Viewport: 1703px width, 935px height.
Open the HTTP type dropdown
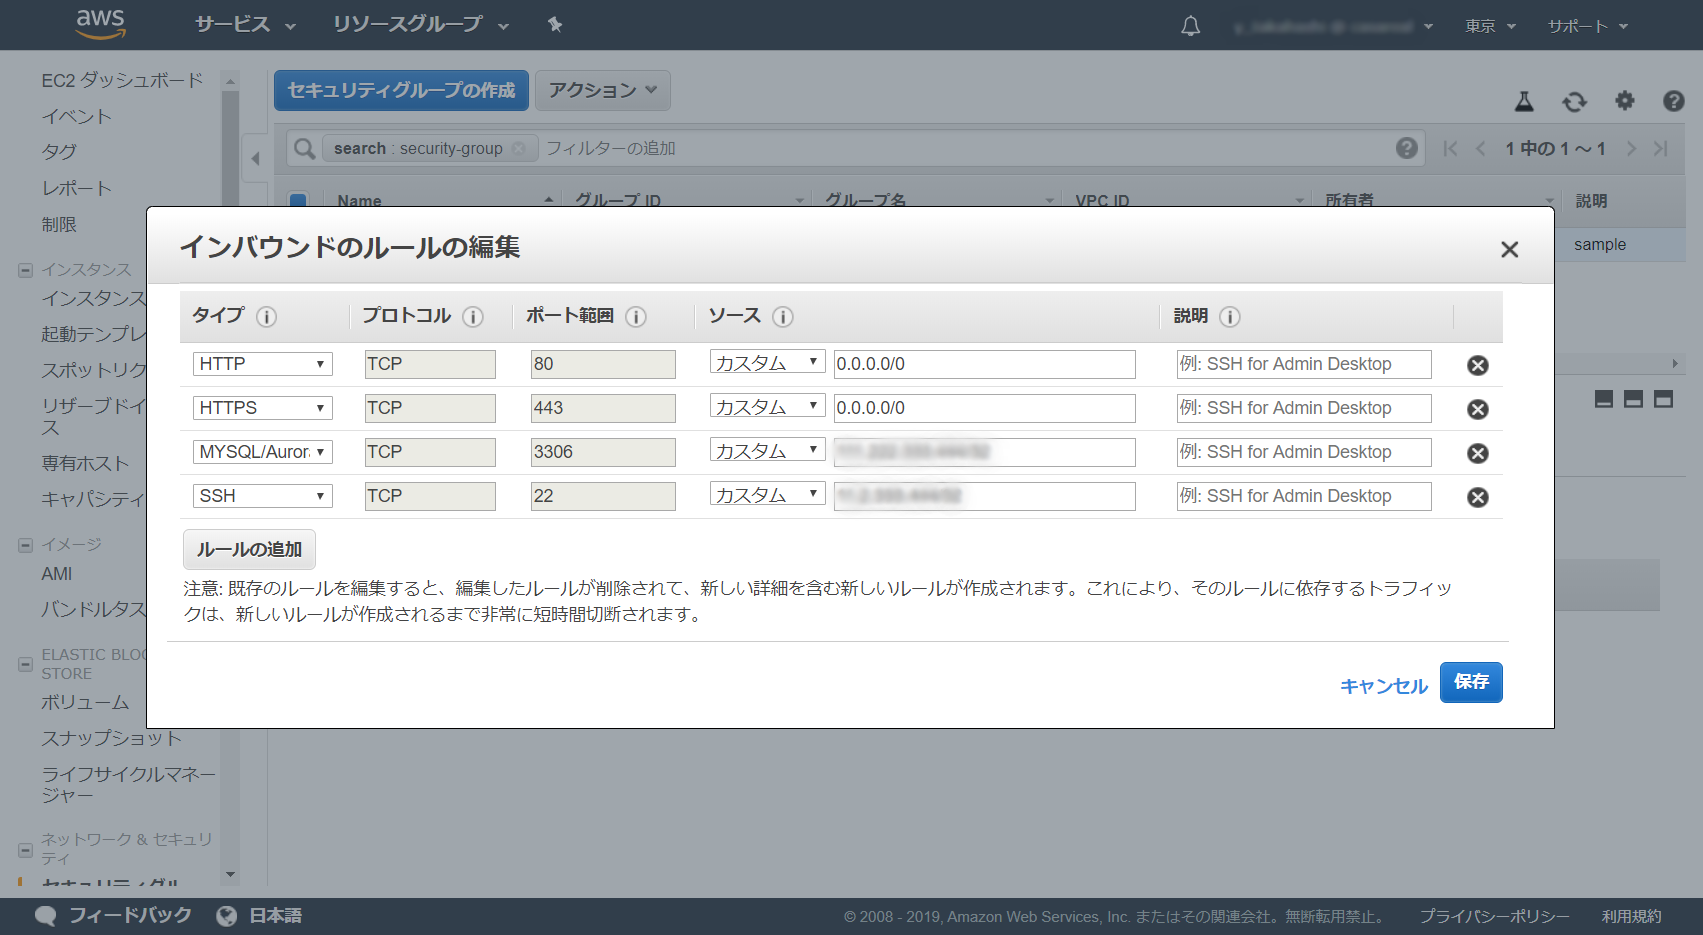pyautogui.click(x=263, y=364)
